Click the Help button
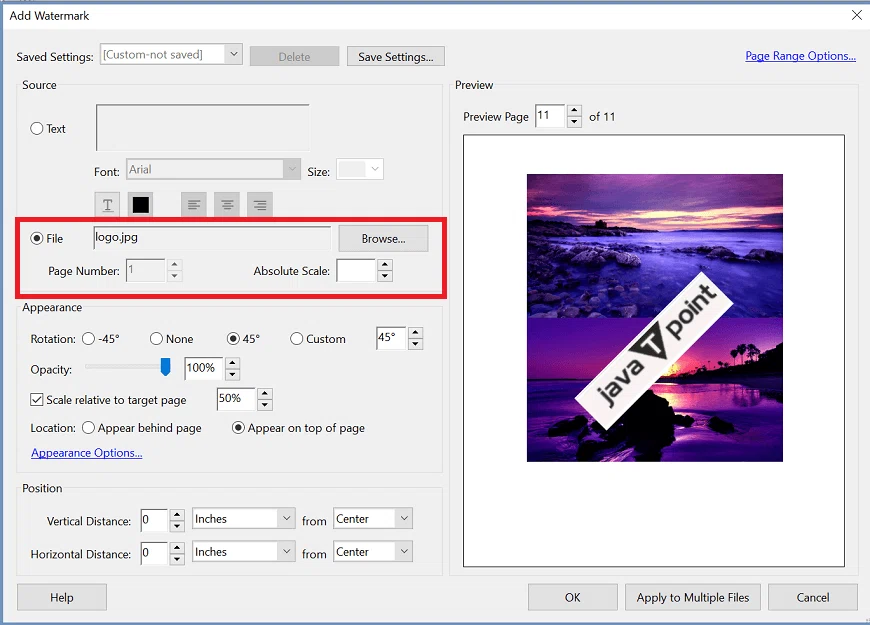Image resolution: width=870 pixels, height=625 pixels. pos(62,597)
